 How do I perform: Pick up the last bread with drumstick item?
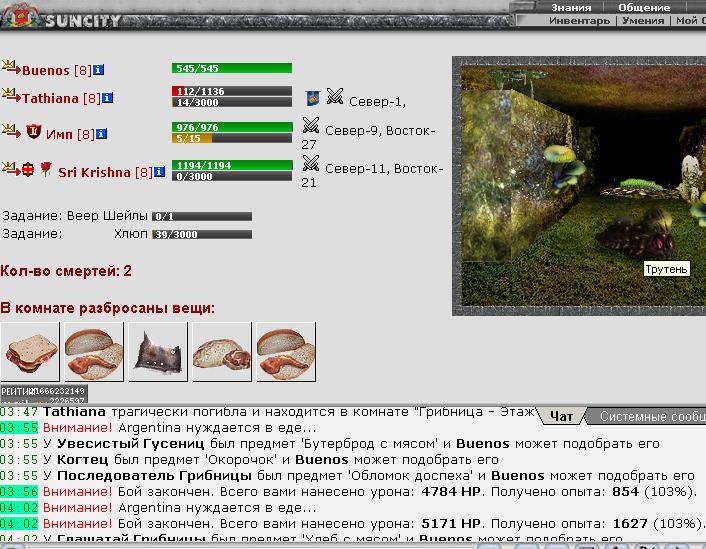tap(286, 352)
